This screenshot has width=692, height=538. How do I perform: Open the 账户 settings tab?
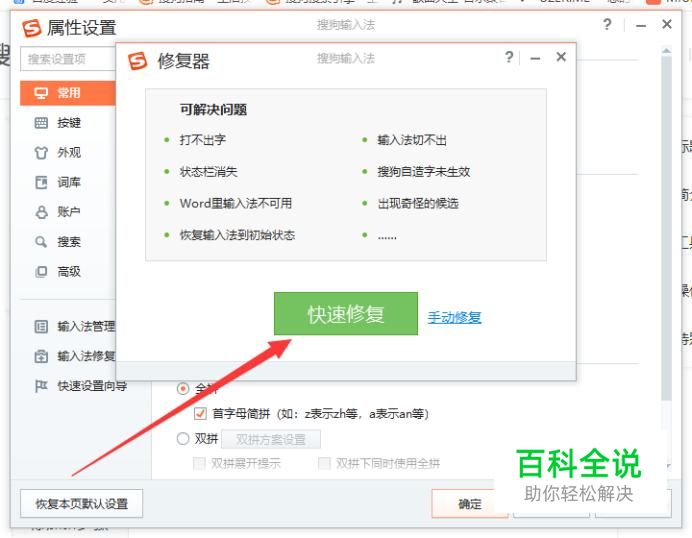click(68, 212)
